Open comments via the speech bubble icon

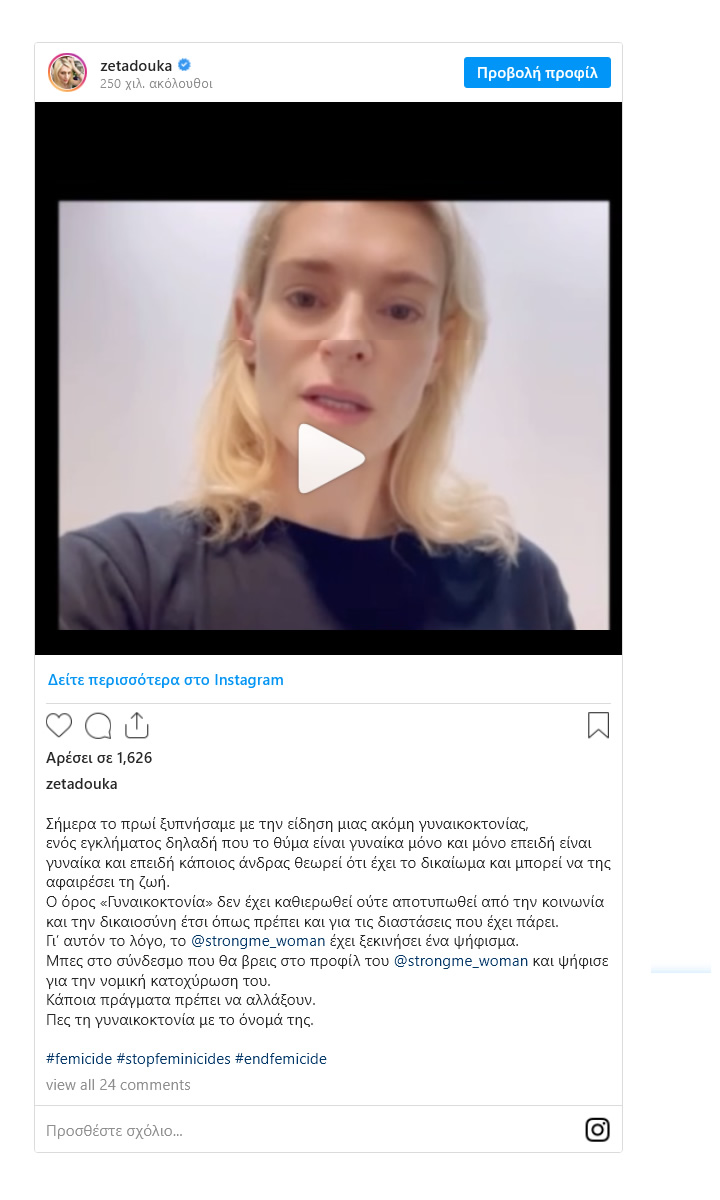[x=98, y=726]
